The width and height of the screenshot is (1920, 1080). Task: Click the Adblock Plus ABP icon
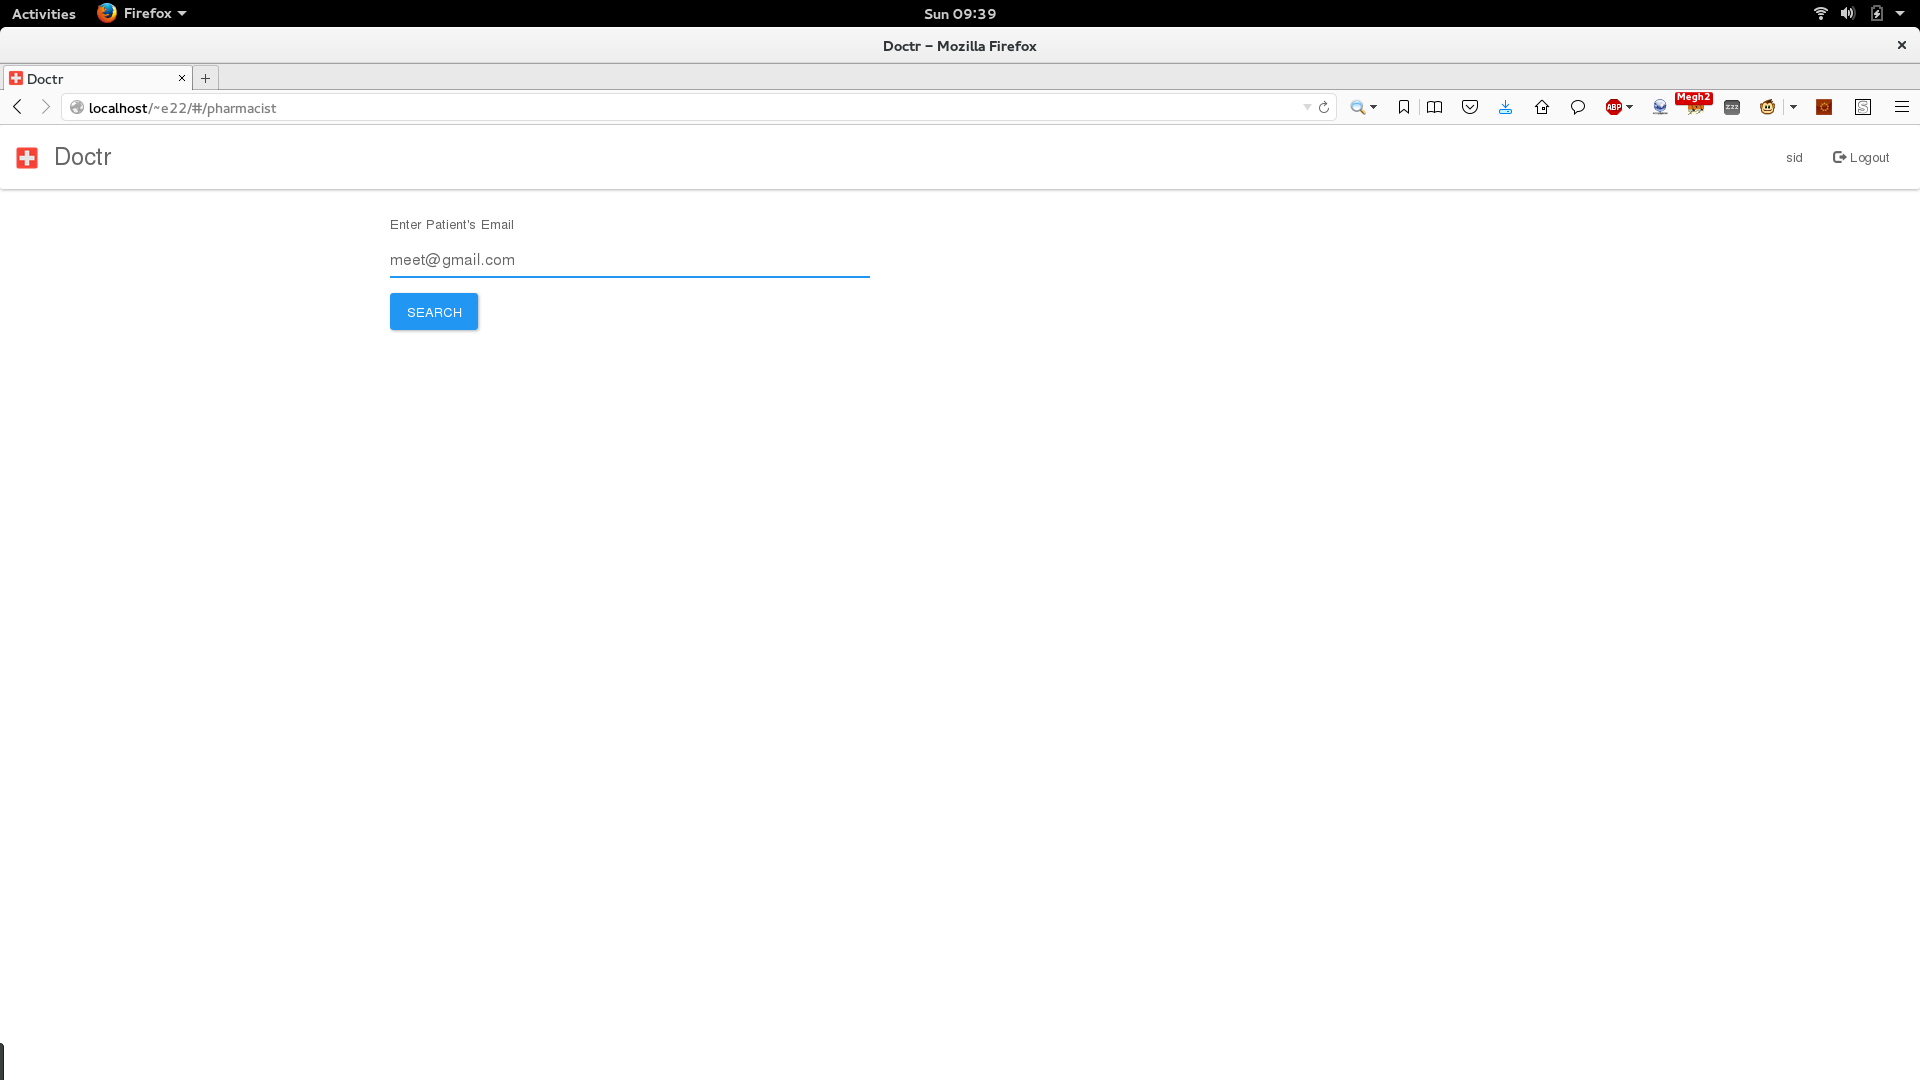coord(1613,107)
